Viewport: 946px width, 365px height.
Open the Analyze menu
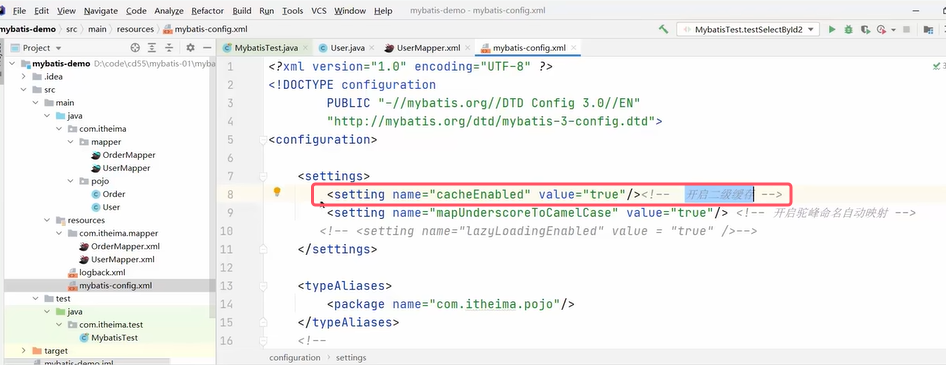(x=169, y=11)
